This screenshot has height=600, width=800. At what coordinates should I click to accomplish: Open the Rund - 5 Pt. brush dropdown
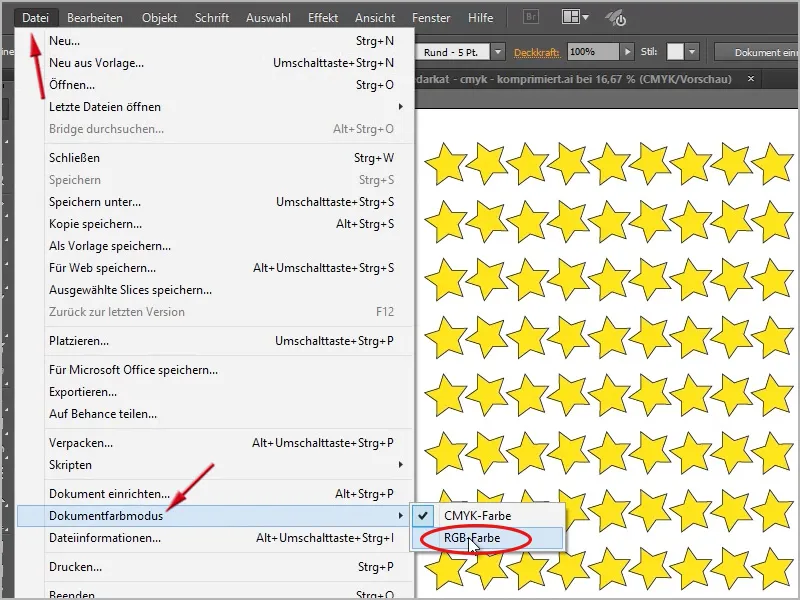click(x=498, y=52)
